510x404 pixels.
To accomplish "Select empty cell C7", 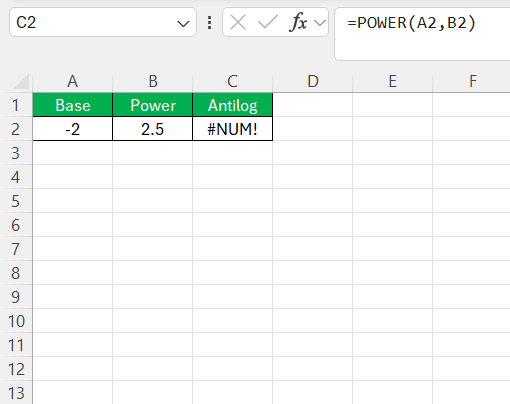I will 233,249.
